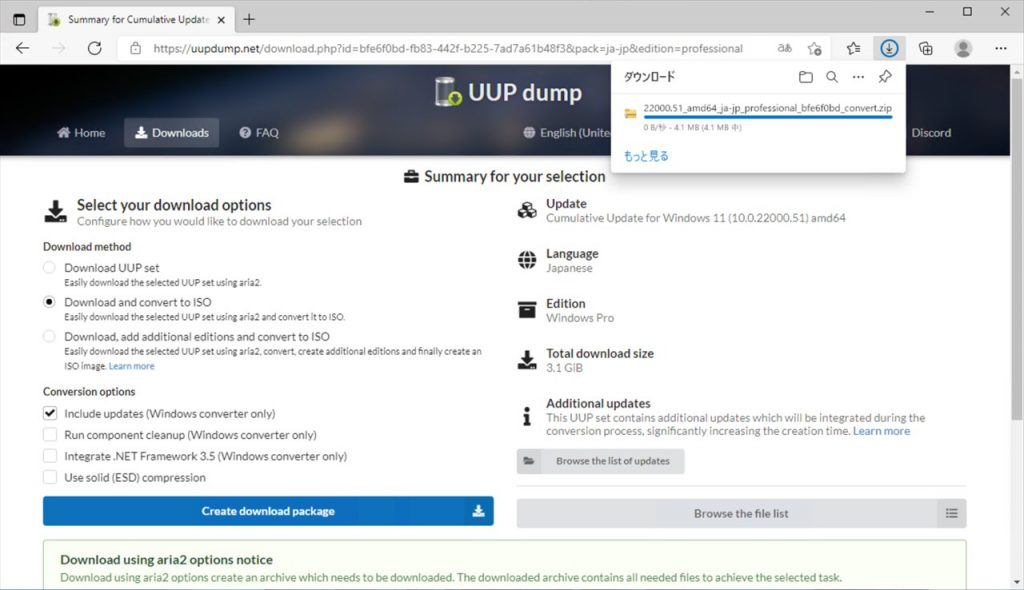The image size is (1024, 590).
Task: Click the page vertical scrollbar
Action: [1016, 248]
